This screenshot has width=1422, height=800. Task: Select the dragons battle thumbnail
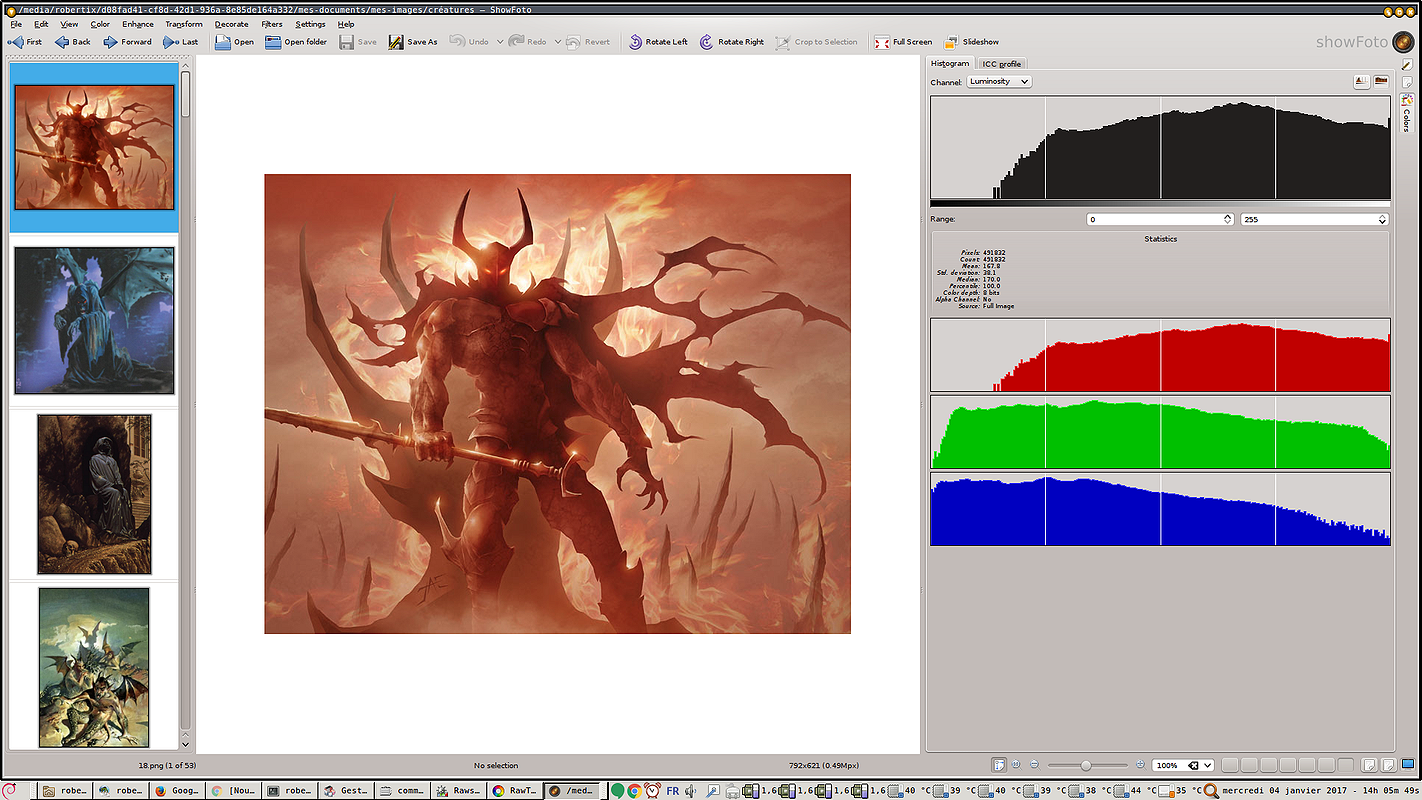tap(94, 667)
